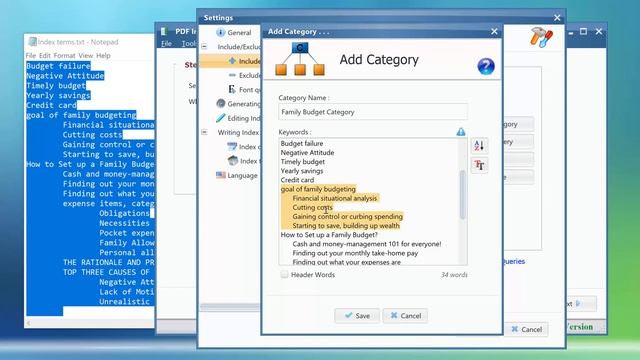
Task: Open the Edit menu in Notepad
Action: [x=45, y=56]
